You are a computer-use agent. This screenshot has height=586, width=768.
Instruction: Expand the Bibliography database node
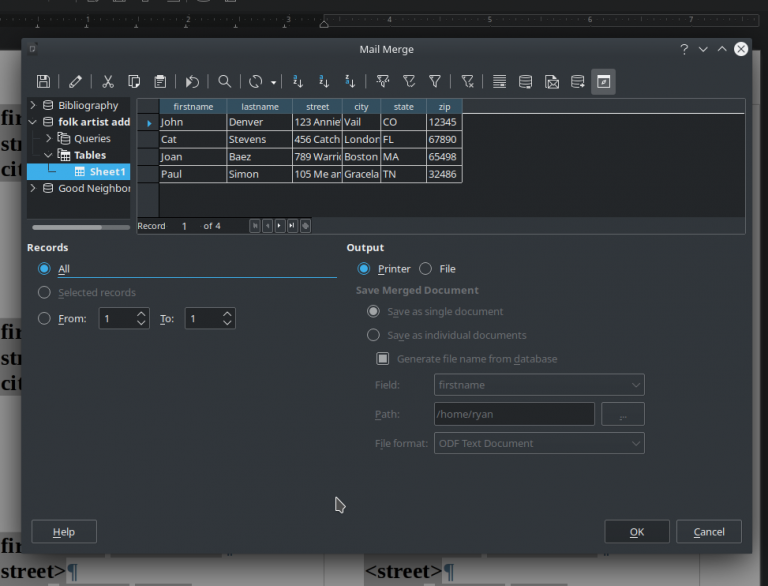coord(33,105)
